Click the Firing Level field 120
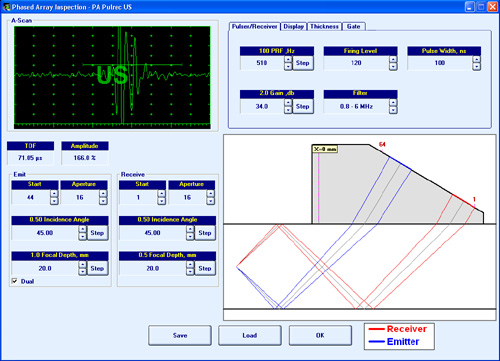The width and height of the screenshot is (500, 361). (356, 63)
